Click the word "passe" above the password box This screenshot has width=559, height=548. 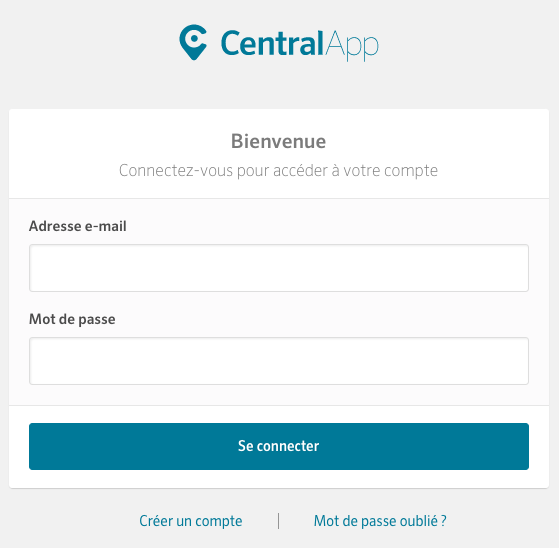(x=97, y=320)
